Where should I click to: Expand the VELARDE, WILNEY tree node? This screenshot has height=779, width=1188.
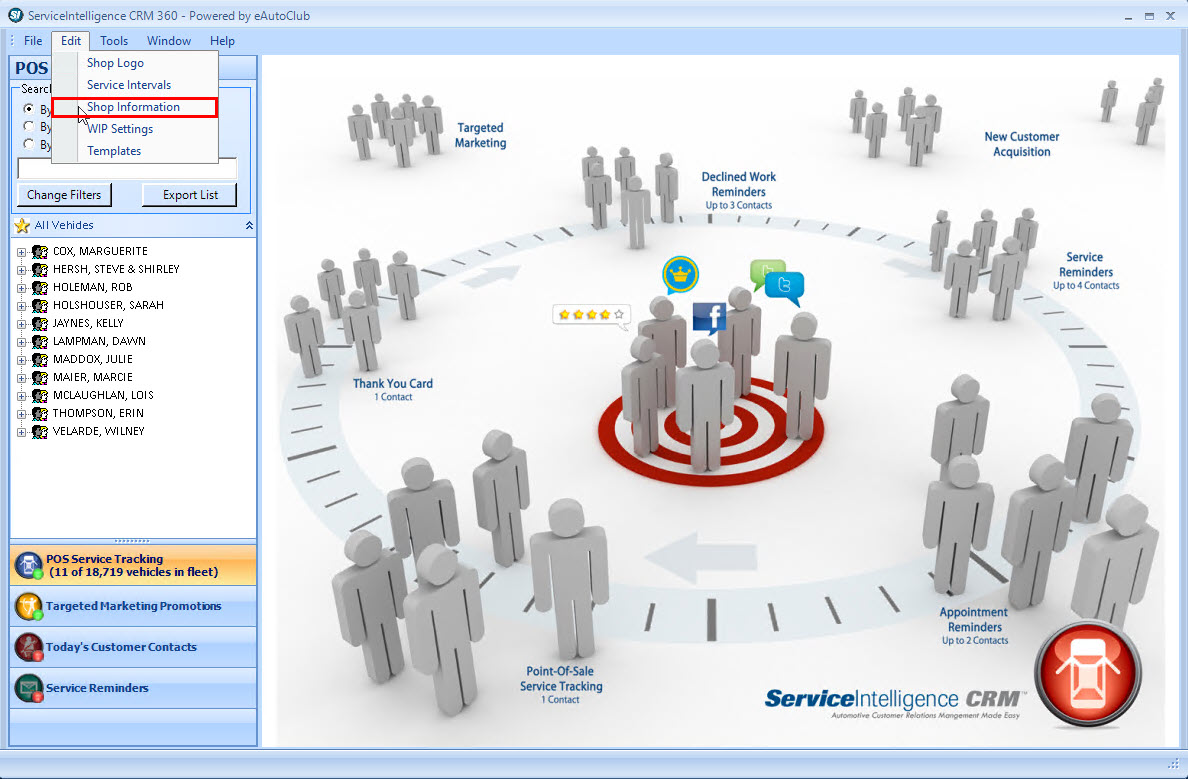click(x=21, y=432)
